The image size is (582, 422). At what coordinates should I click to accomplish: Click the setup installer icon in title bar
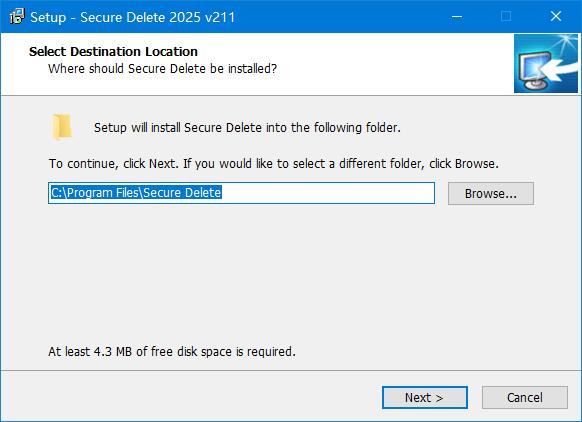coord(17,16)
